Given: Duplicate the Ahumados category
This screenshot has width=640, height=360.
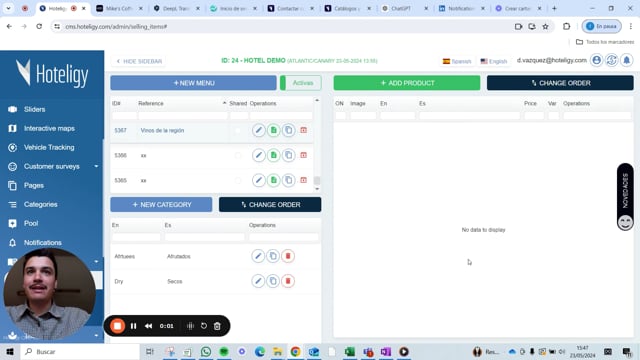Looking at the screenshot, I should point(273,256).
